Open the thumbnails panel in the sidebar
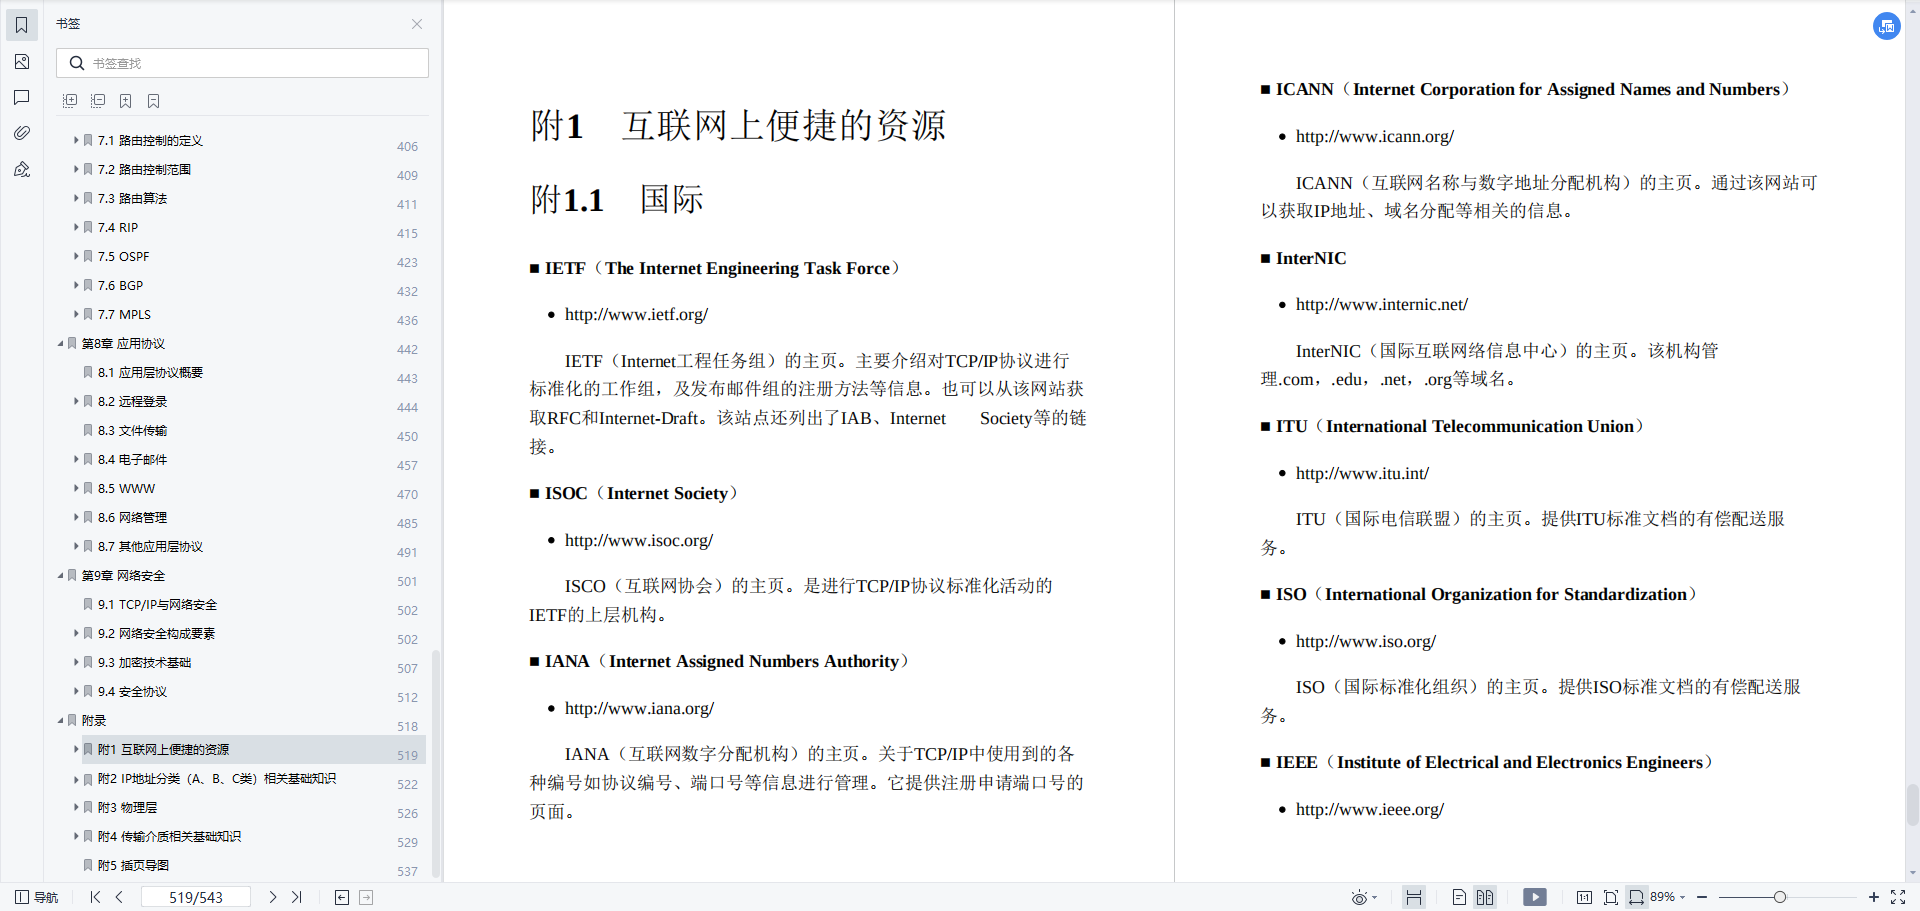 [x=22, y=62]
